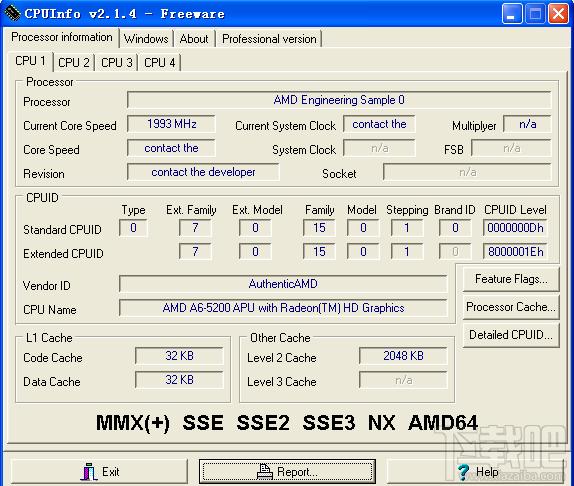The height and width of the screenshot is (486, 574).
Task: Click the 'Standard CPUID' row label
Action: point(62,230)
